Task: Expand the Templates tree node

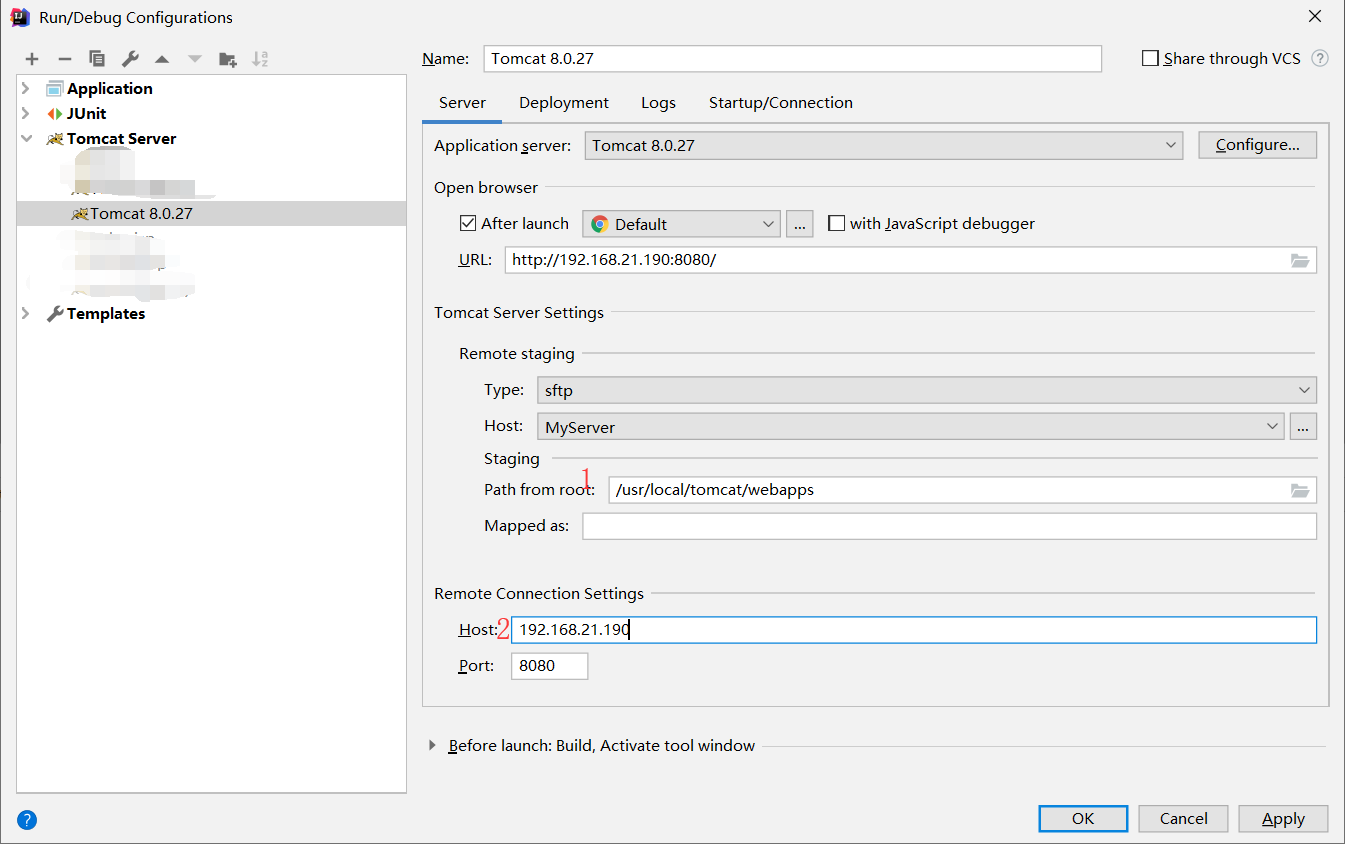Action: click(26, 313)
